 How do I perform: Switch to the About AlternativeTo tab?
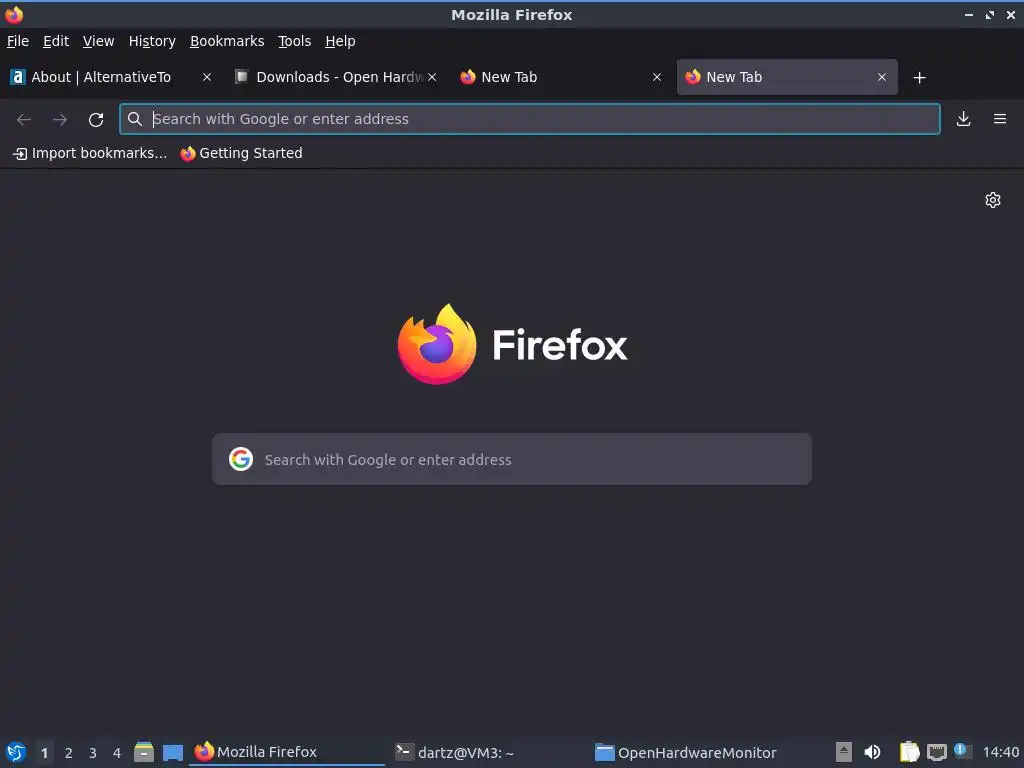pos(111,77)
